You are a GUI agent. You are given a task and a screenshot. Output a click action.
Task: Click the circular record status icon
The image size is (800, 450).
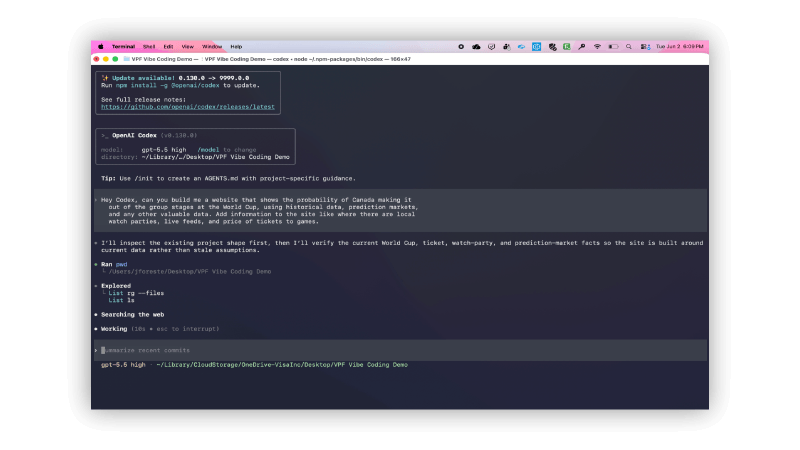pyautogui.click(x=461, y=46)
